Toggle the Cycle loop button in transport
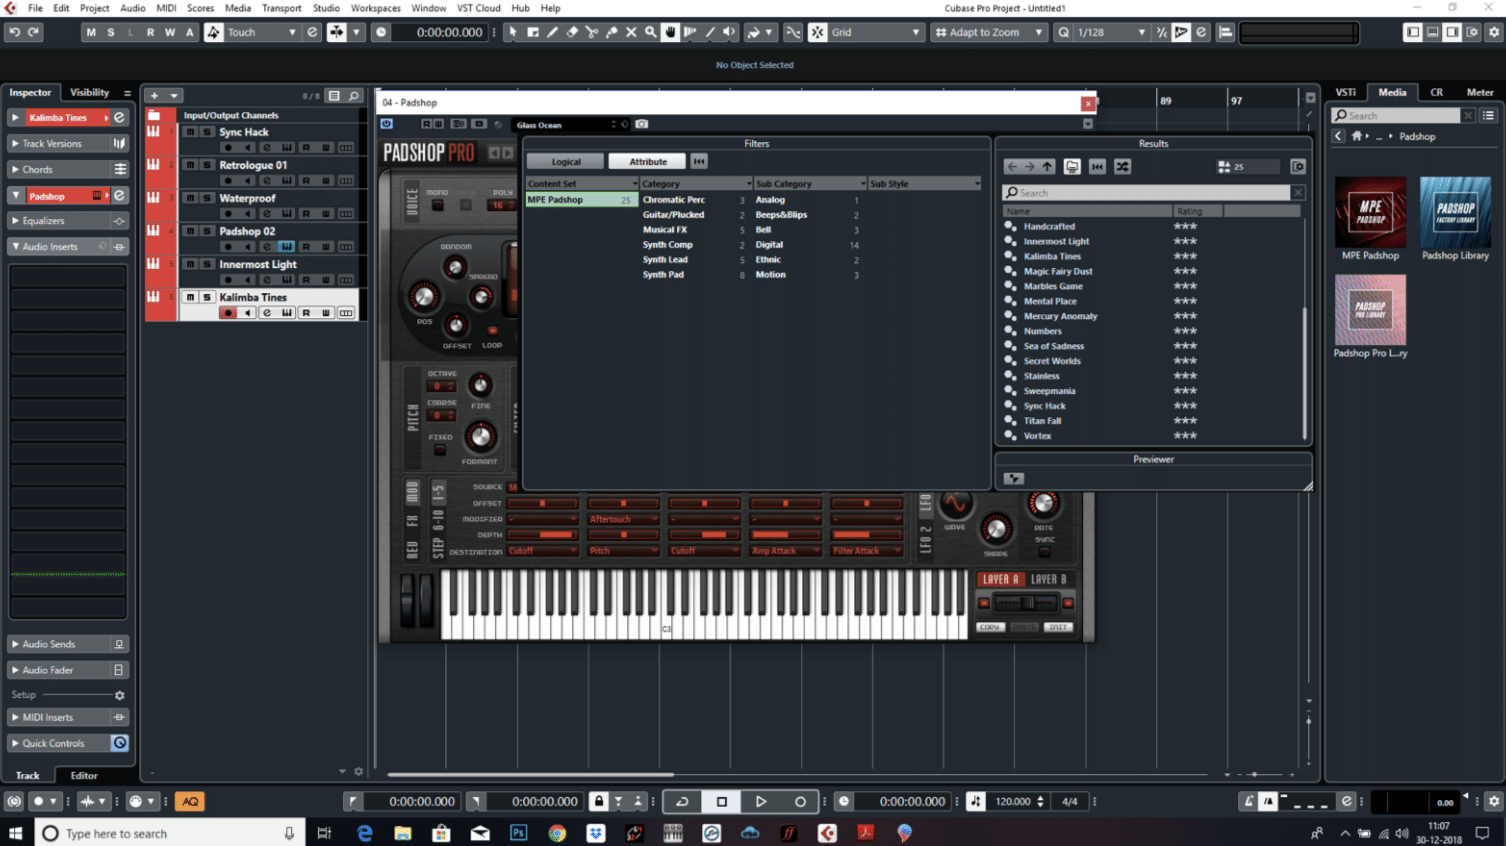Viewport: 1506px width, 846px height. (x=682, y=801)
